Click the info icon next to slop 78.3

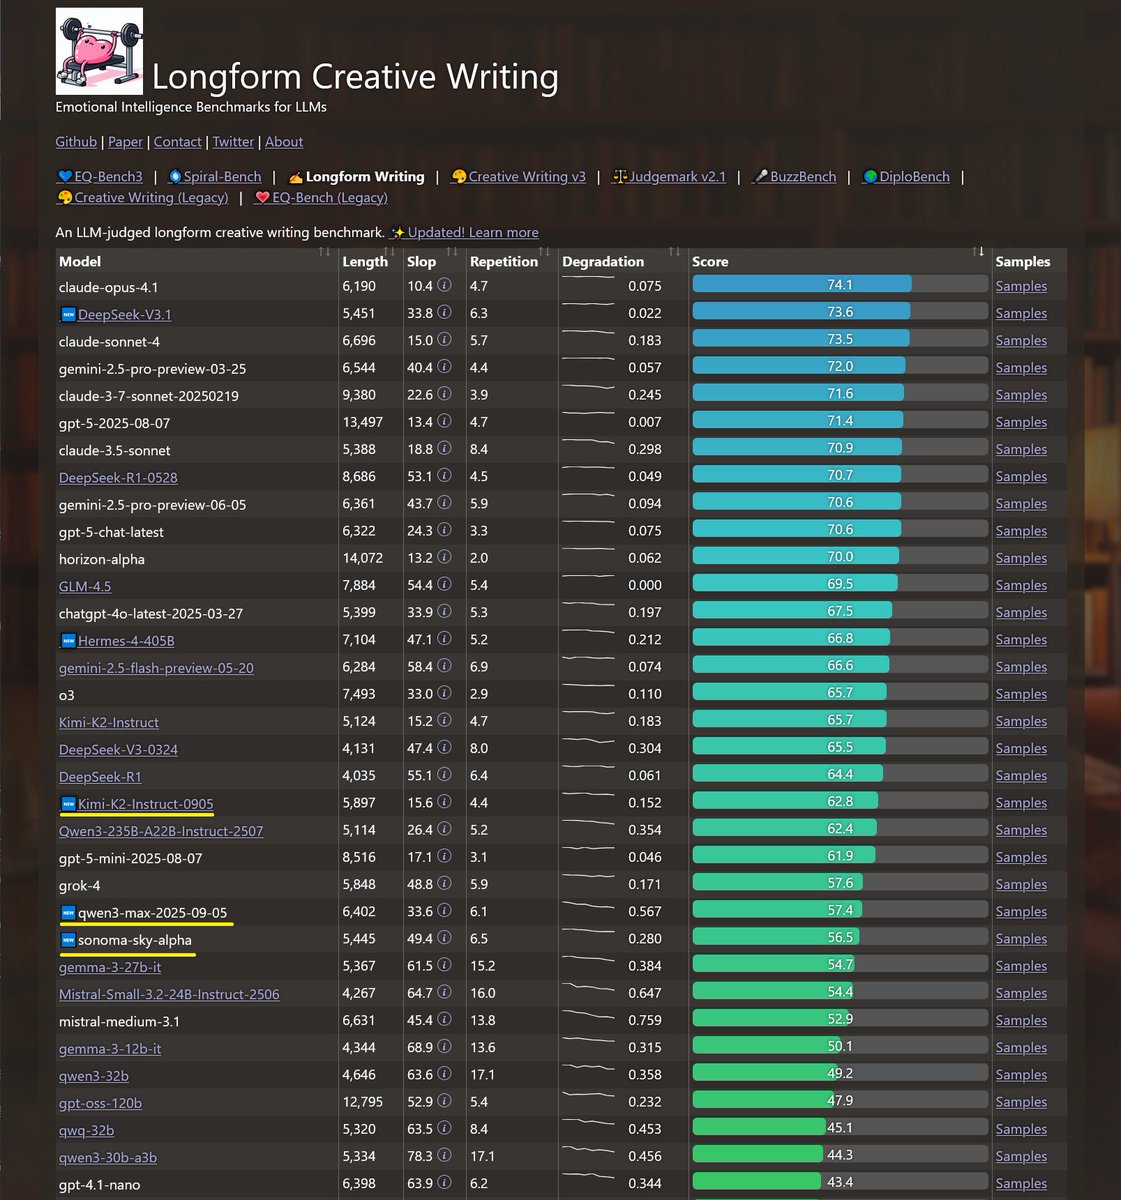[x=444, y=1155]
